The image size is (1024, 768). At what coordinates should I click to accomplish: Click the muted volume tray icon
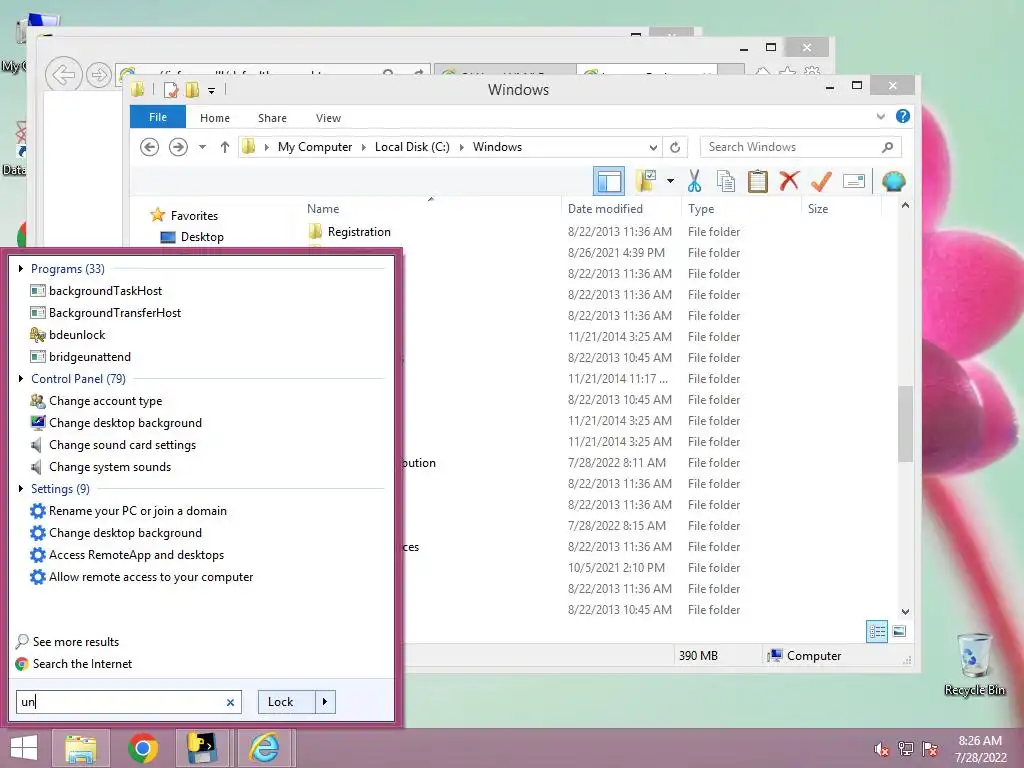(881, 749)
